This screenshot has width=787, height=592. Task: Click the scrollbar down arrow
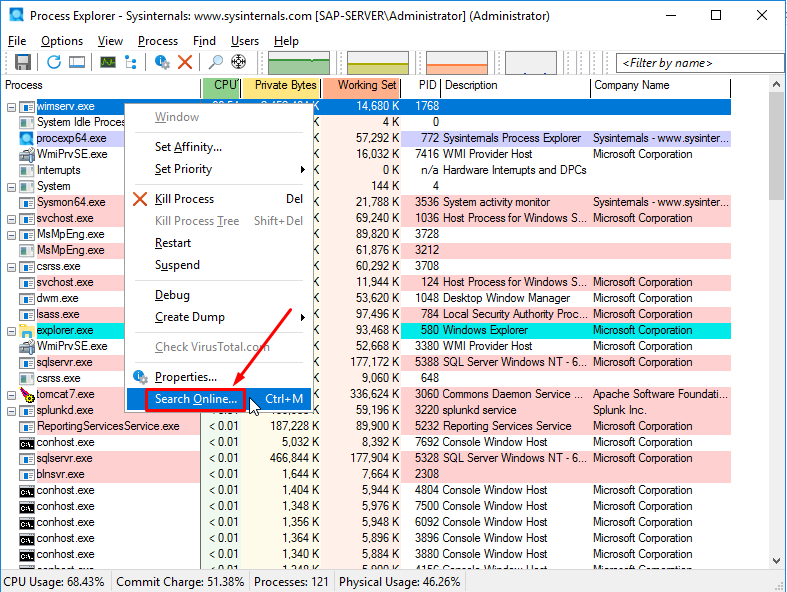[x=776, y=561]
